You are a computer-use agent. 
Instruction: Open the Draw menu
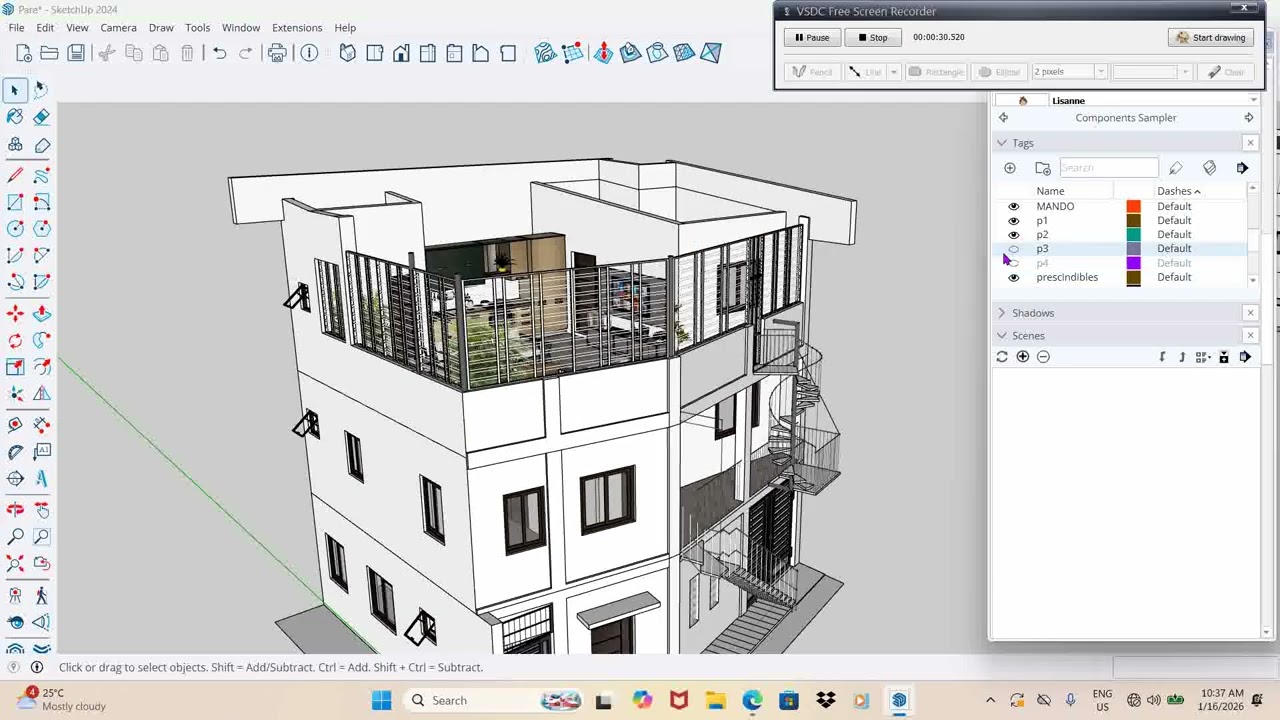pyautogui.click(x=161, y=28)
